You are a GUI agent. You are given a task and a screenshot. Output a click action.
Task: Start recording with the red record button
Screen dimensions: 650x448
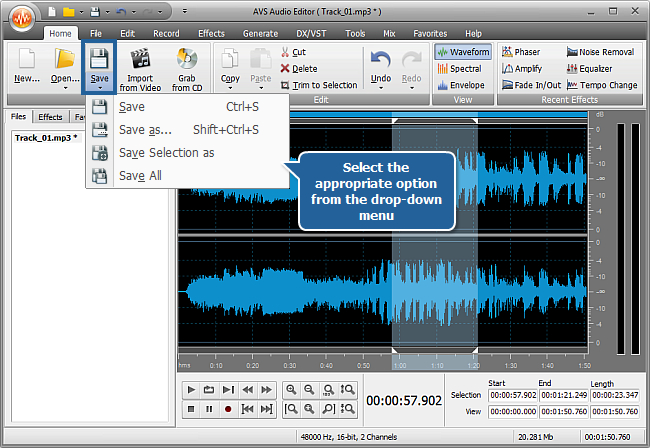(x=228, y=409)
